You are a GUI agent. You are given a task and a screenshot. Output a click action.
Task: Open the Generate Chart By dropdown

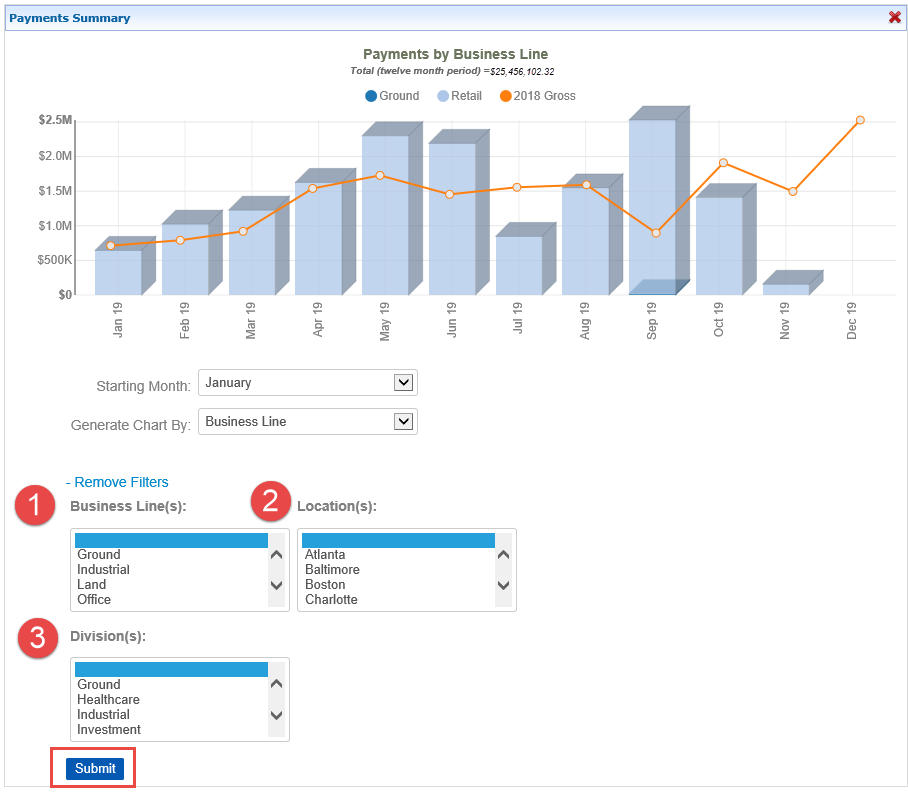point(307,422)
